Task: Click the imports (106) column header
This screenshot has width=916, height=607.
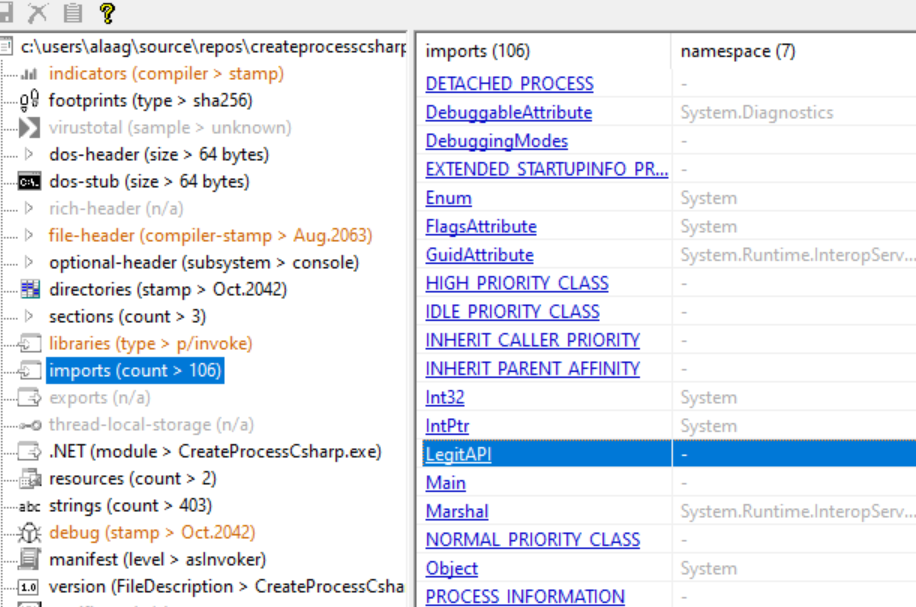Action: [478, 51]
